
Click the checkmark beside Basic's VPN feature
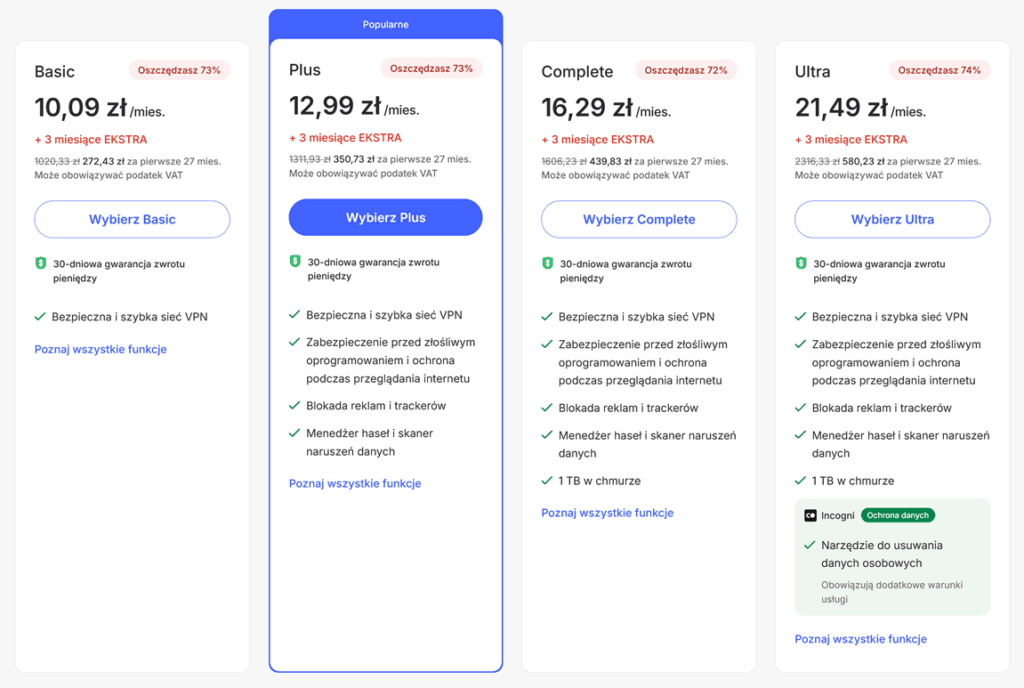point(40,317)
